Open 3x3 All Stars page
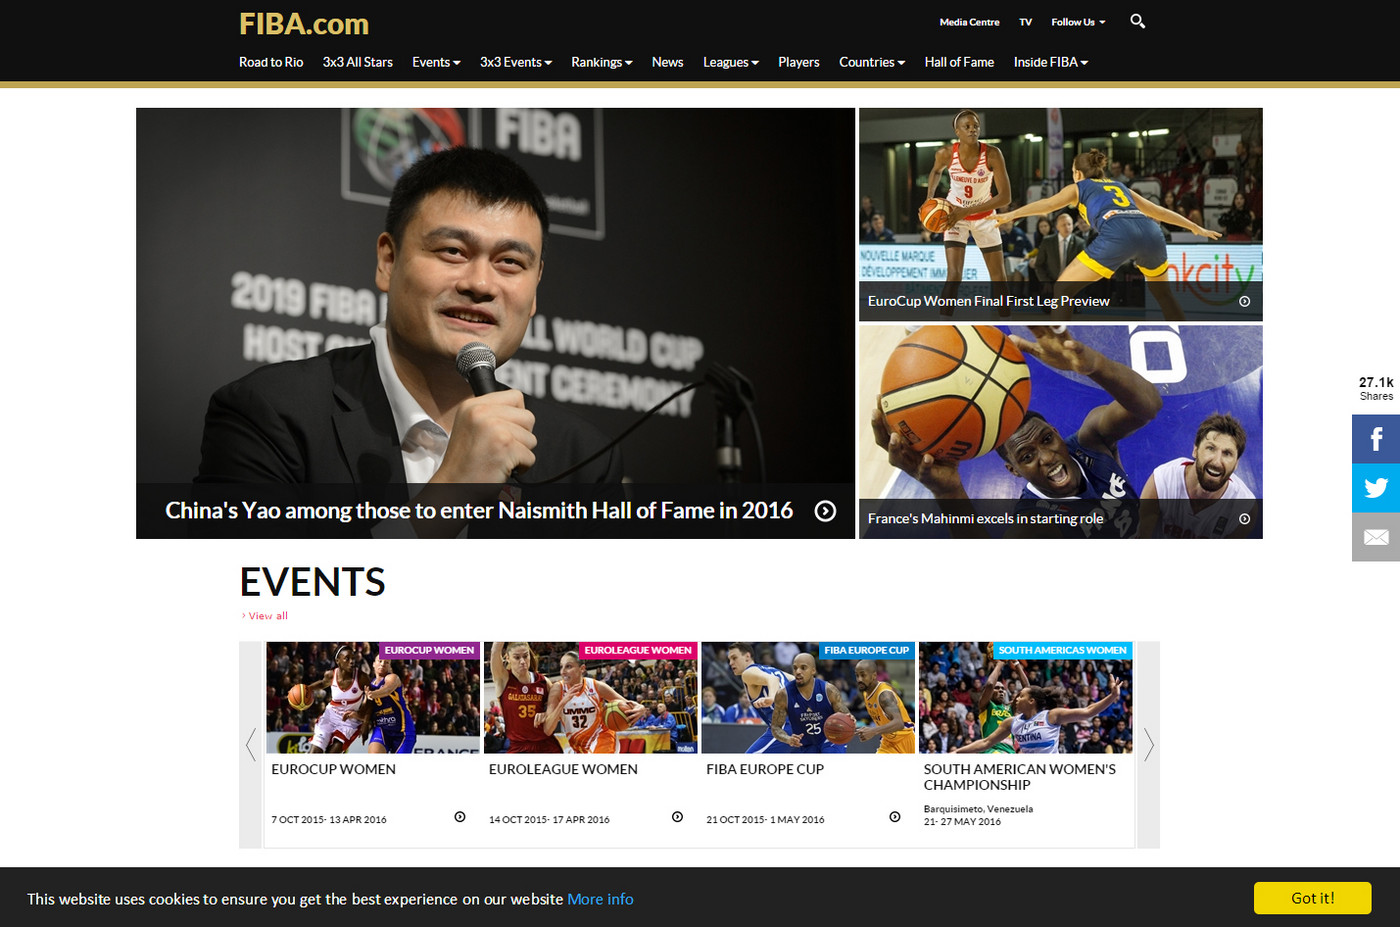Screen dimensions: 1400x927 coord(358,62)
